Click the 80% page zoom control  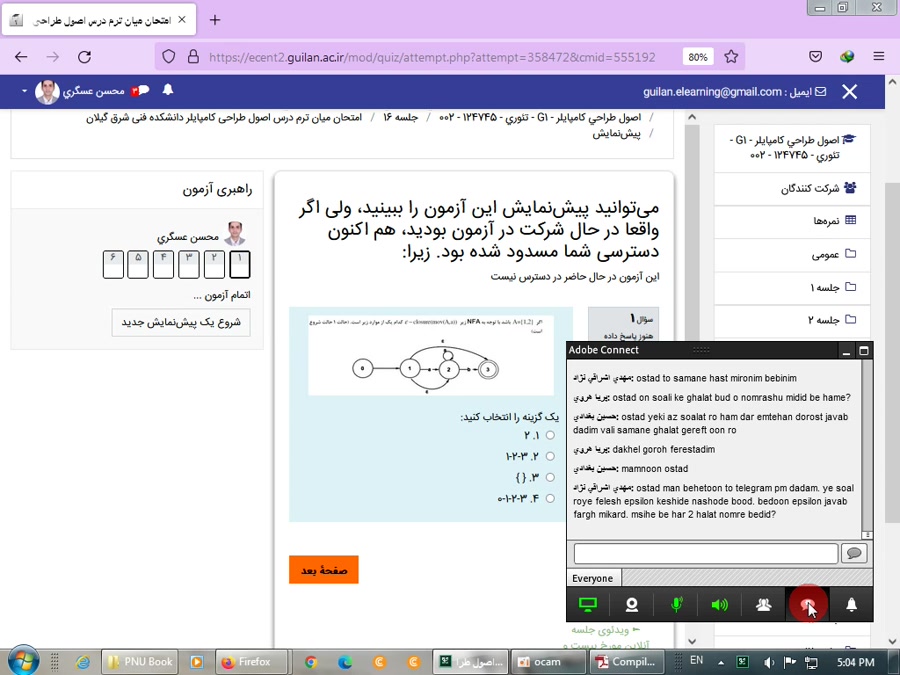[x=697, y=57]
